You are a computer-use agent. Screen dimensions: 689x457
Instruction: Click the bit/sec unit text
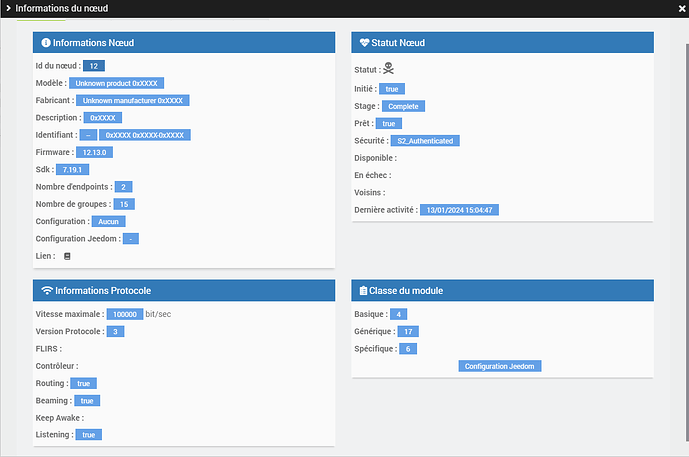coord(158,314)
